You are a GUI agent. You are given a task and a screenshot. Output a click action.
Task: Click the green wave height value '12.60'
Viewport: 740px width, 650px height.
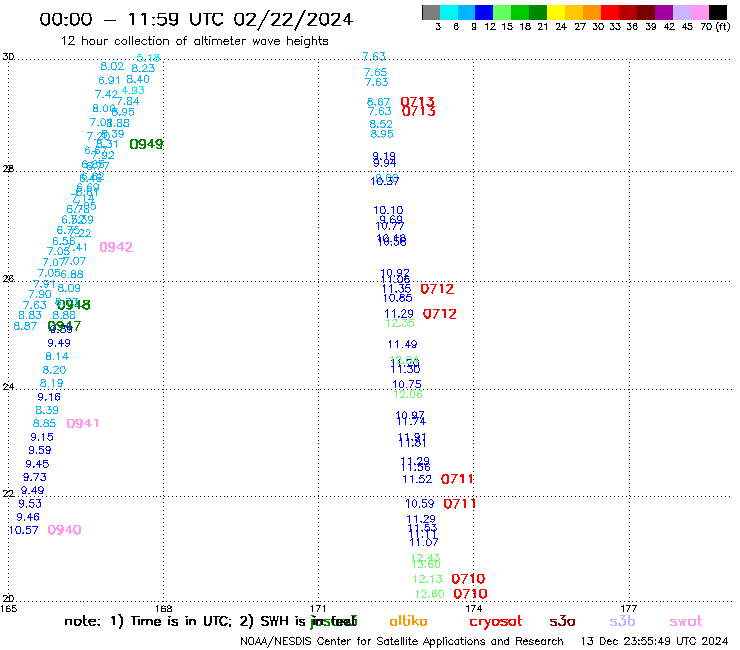coord(429,594)
